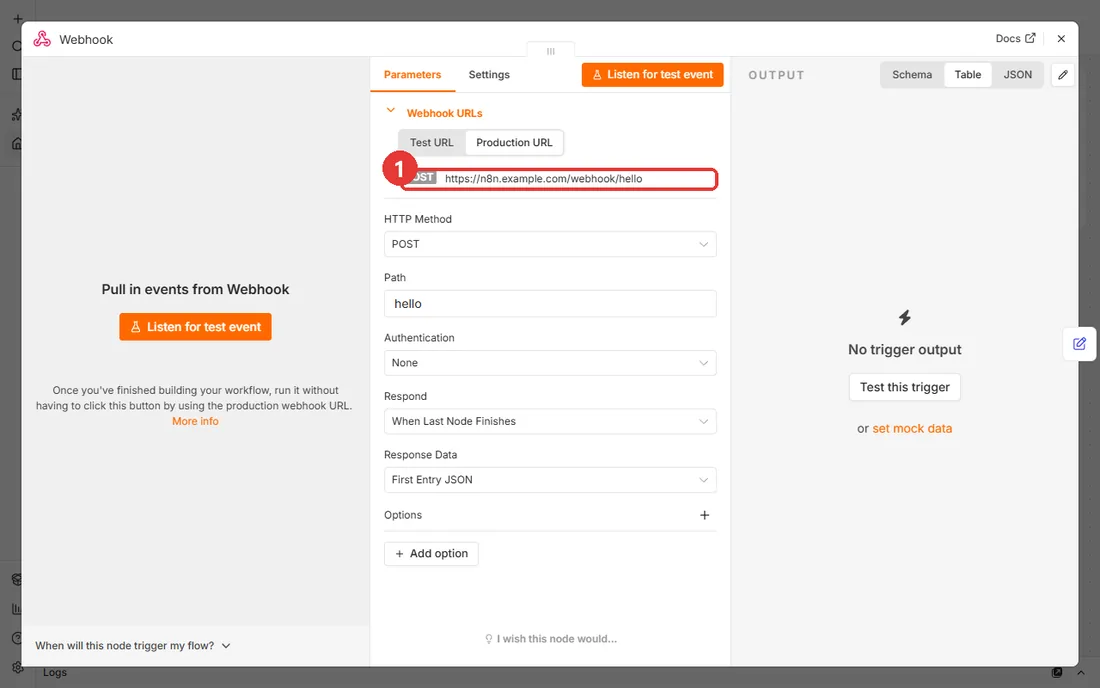Viewport: 1100px width, 688px height.
Task: Click the set mock data link
Action: tap(912, 429)
